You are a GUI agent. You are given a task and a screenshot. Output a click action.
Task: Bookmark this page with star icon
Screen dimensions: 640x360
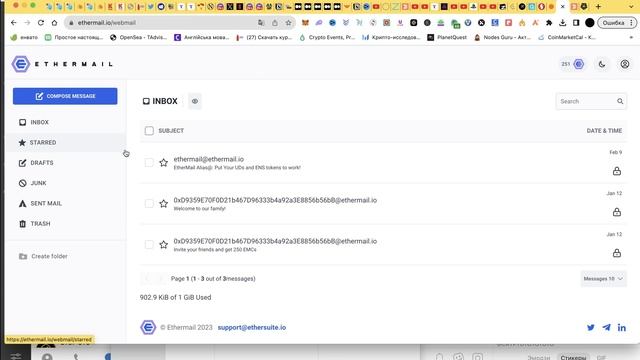[289, 23]
